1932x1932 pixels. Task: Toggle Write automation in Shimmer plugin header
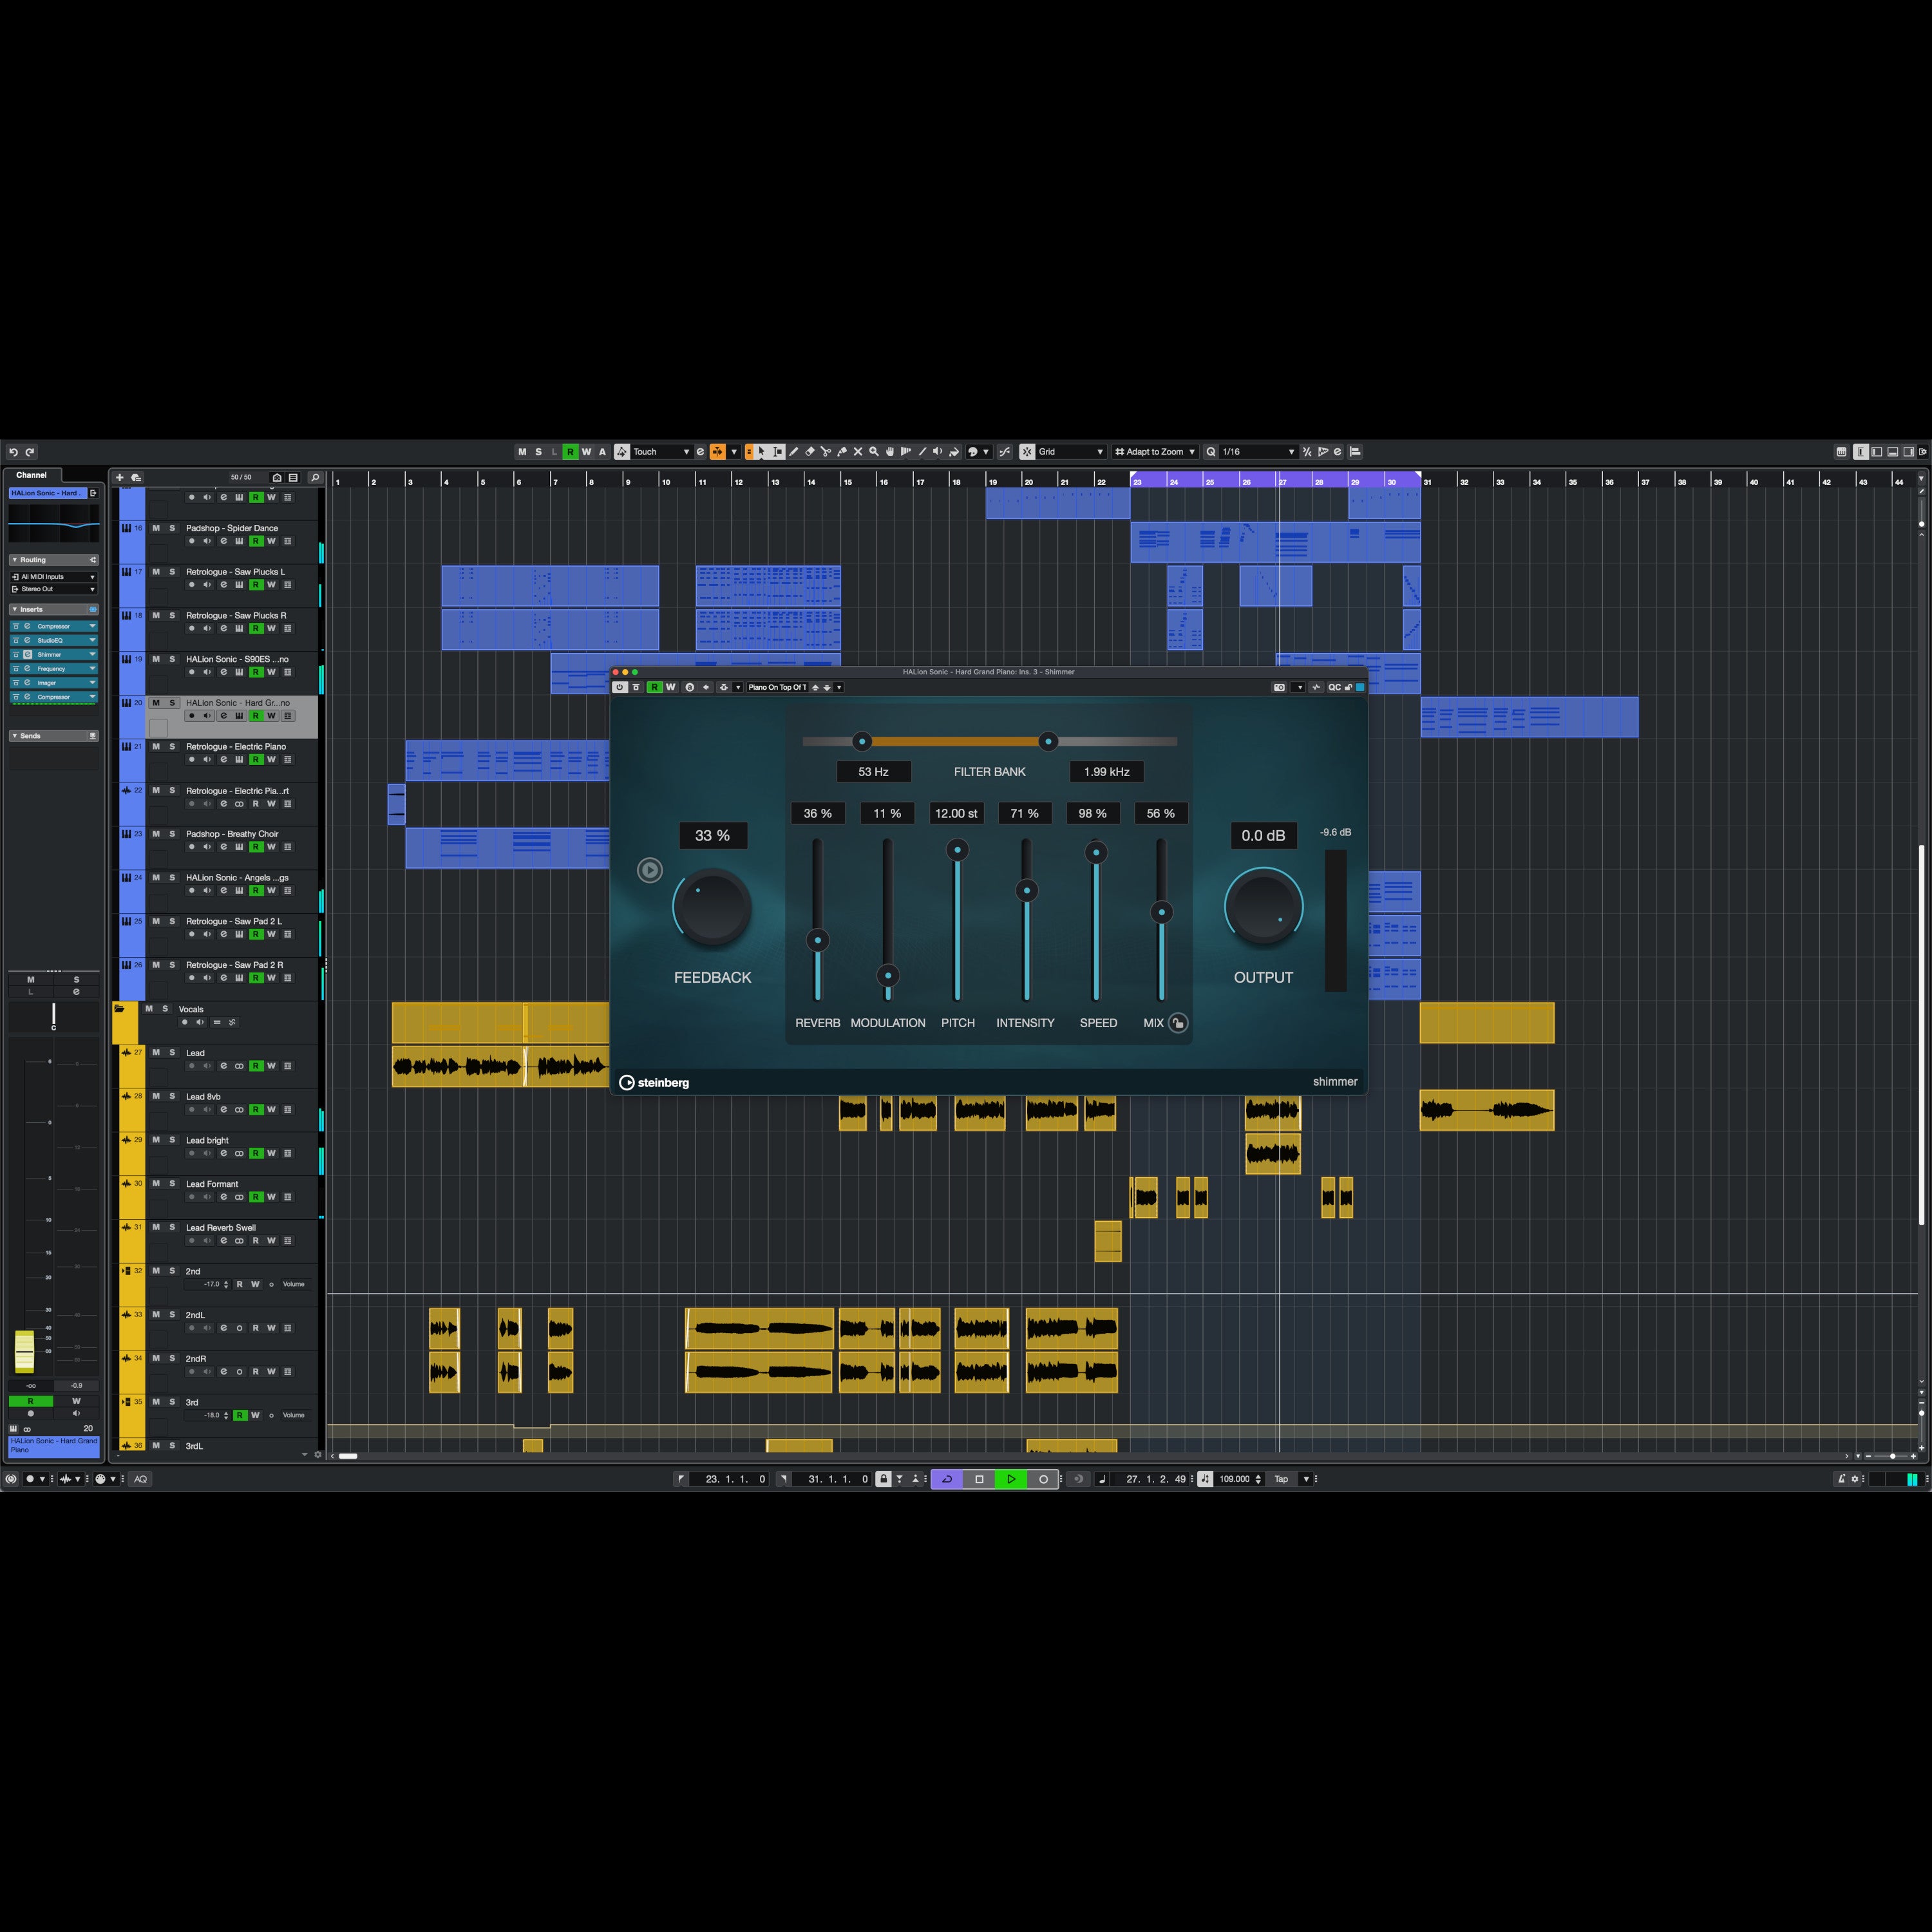[x=670, y=687]
